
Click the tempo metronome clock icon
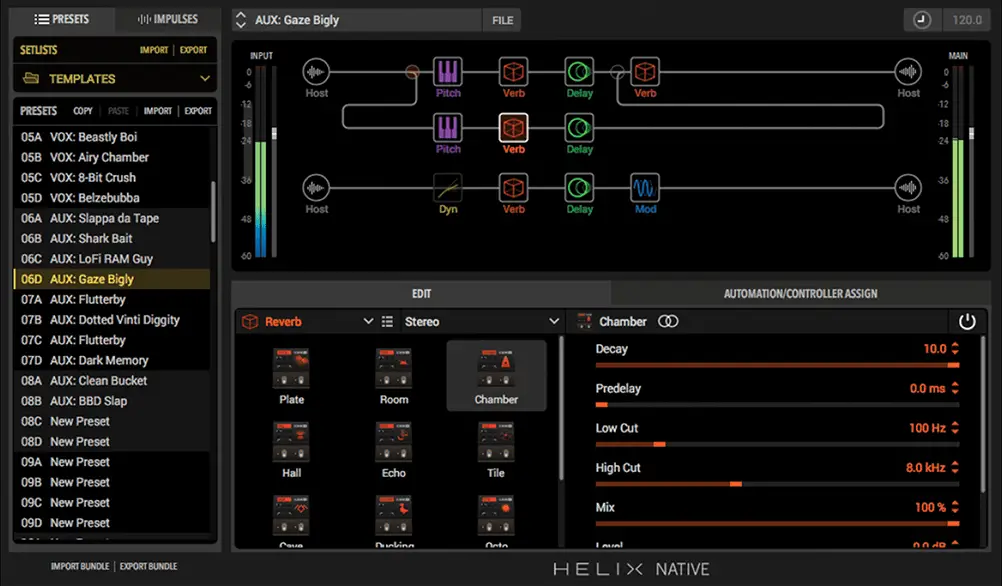pos(921,20)
